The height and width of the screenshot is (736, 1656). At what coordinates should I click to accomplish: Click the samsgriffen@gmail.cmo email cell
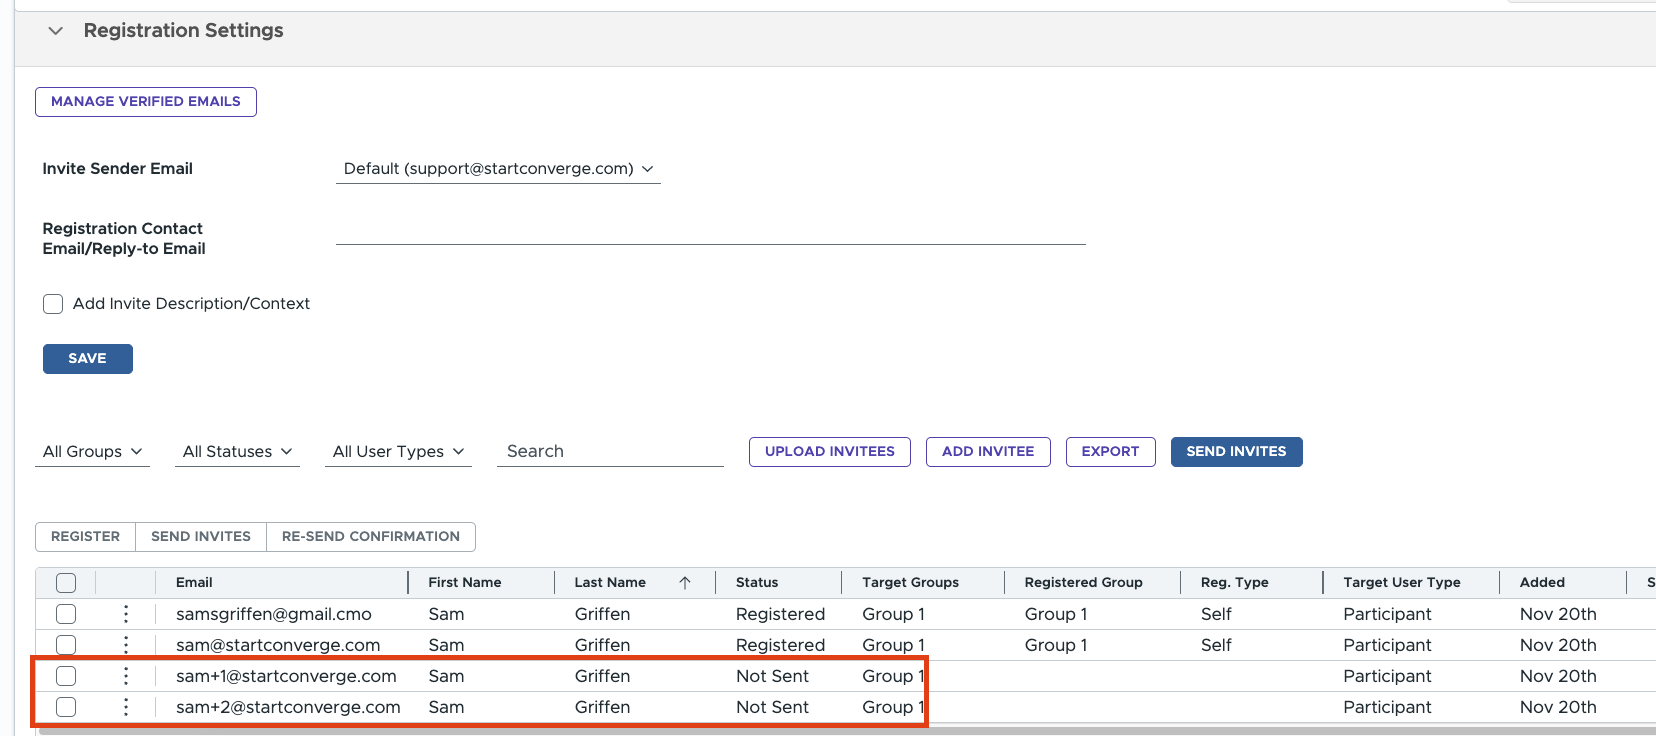(x=274, y=614)
